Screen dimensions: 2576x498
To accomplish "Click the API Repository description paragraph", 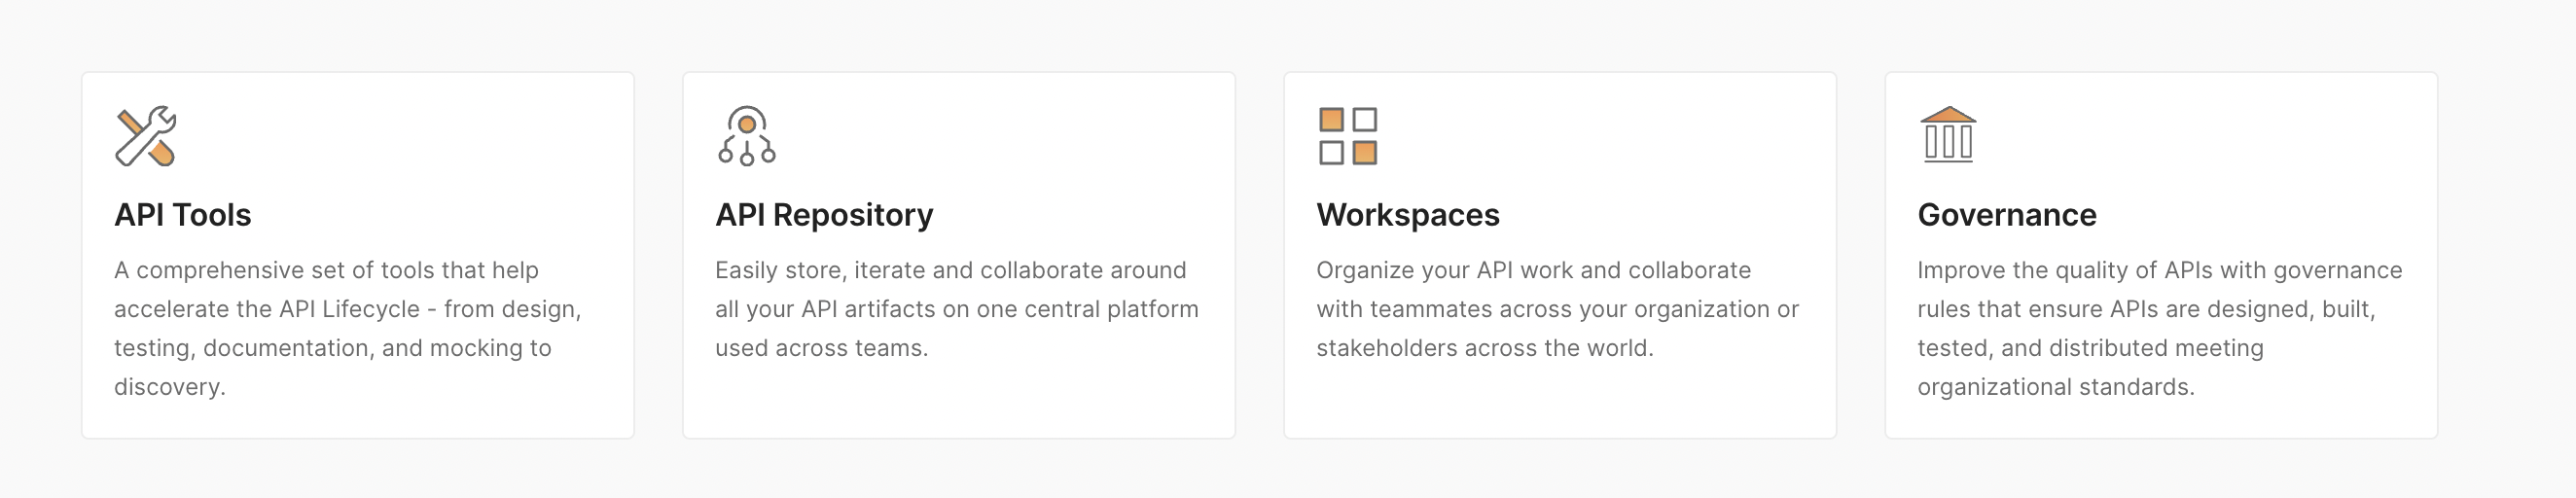I will point(956,309).
